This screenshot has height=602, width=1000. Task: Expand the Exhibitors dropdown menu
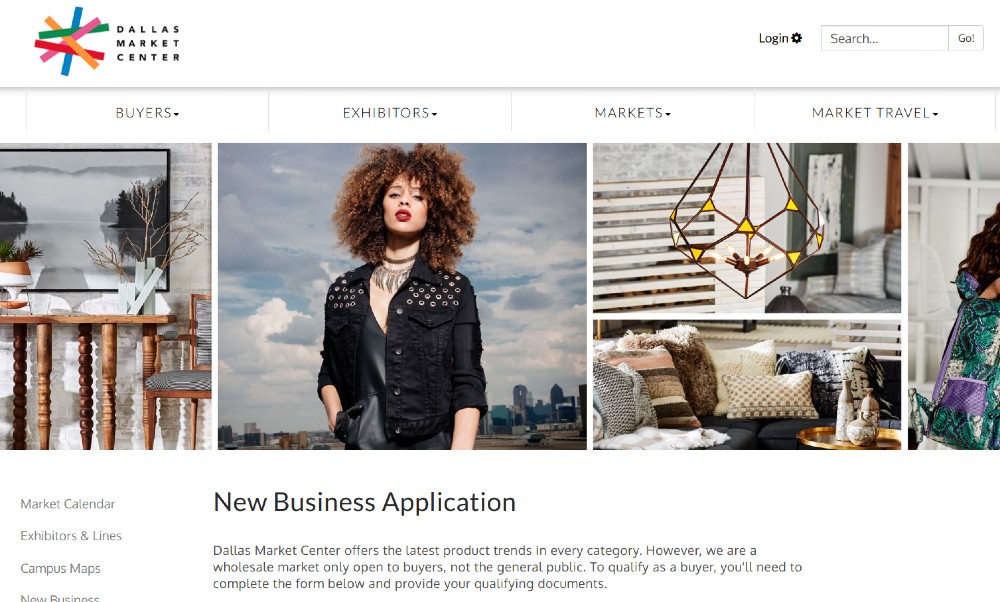(x=390, y=113)
